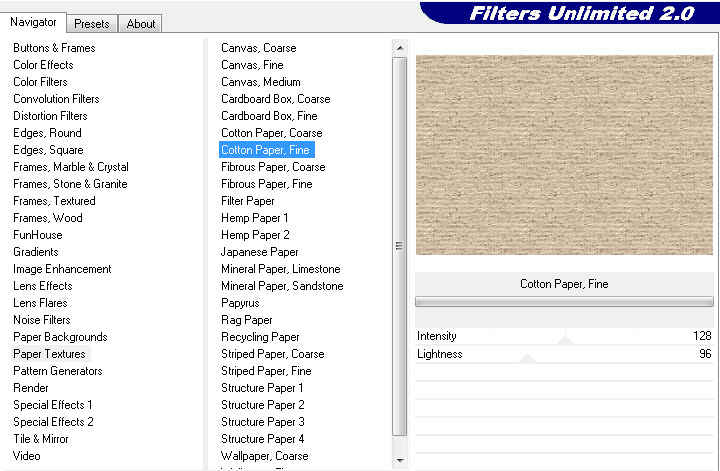Open the About tab
The image size is (720, 471).
pyautogui.click(x=141, y=23)
